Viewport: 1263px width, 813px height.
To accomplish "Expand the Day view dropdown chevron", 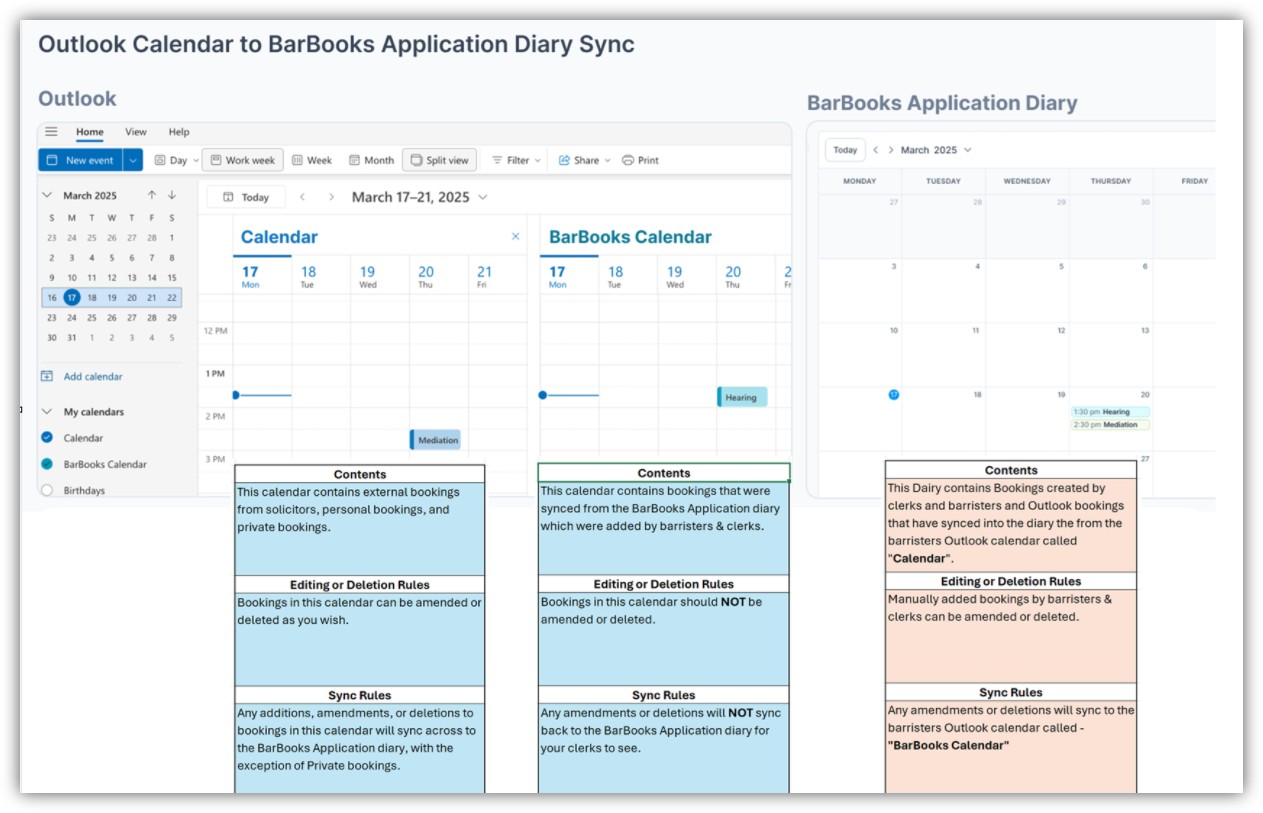I will pos(195,160).
